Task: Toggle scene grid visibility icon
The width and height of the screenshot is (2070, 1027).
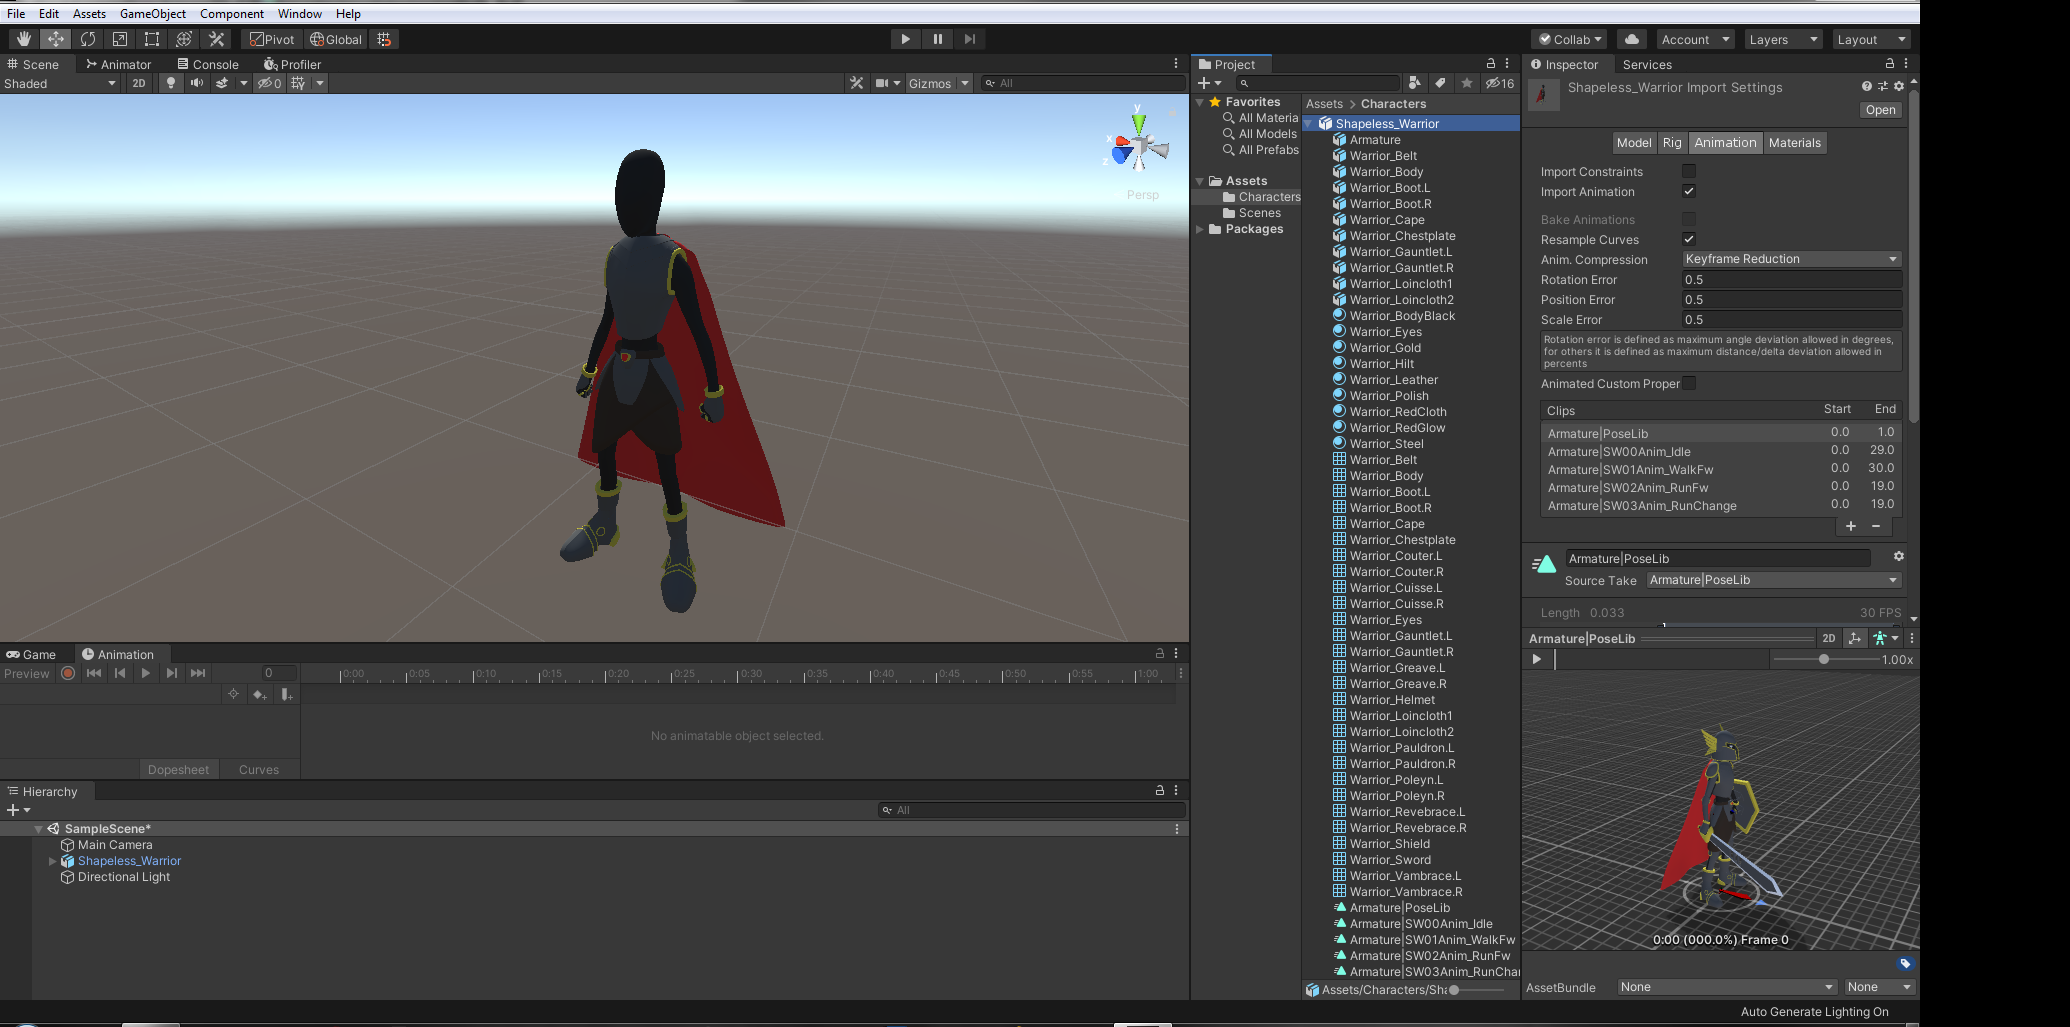Action: tap(298, 83)
